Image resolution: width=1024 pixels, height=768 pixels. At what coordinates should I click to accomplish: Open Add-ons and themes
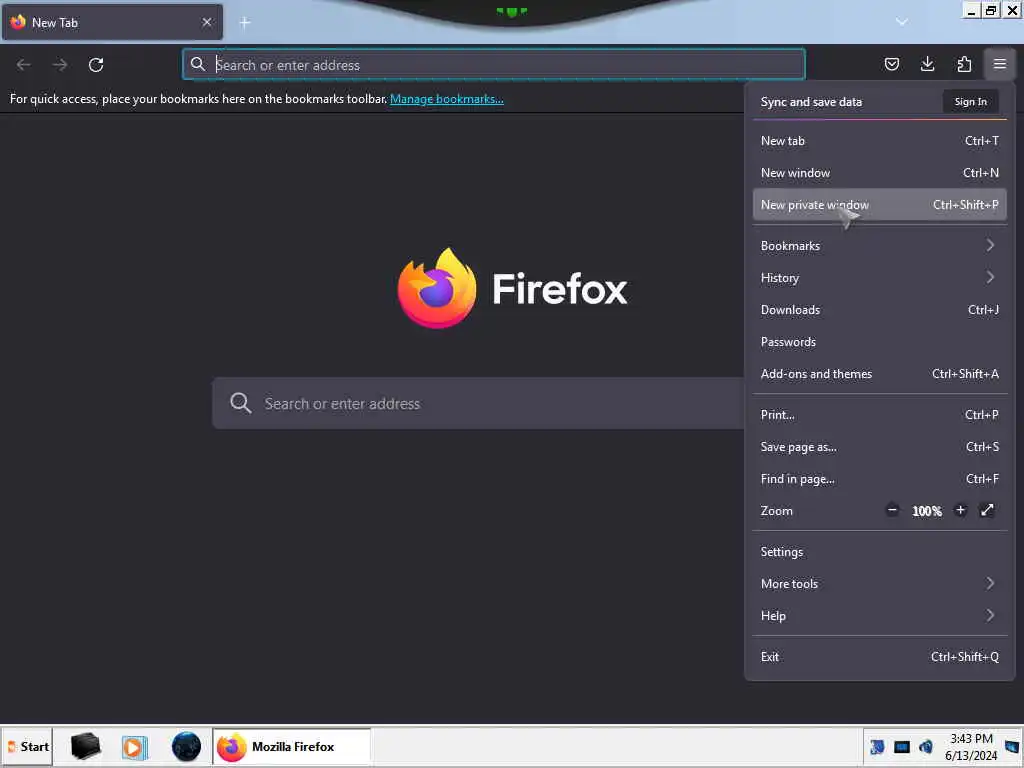(x=880, y=374)
